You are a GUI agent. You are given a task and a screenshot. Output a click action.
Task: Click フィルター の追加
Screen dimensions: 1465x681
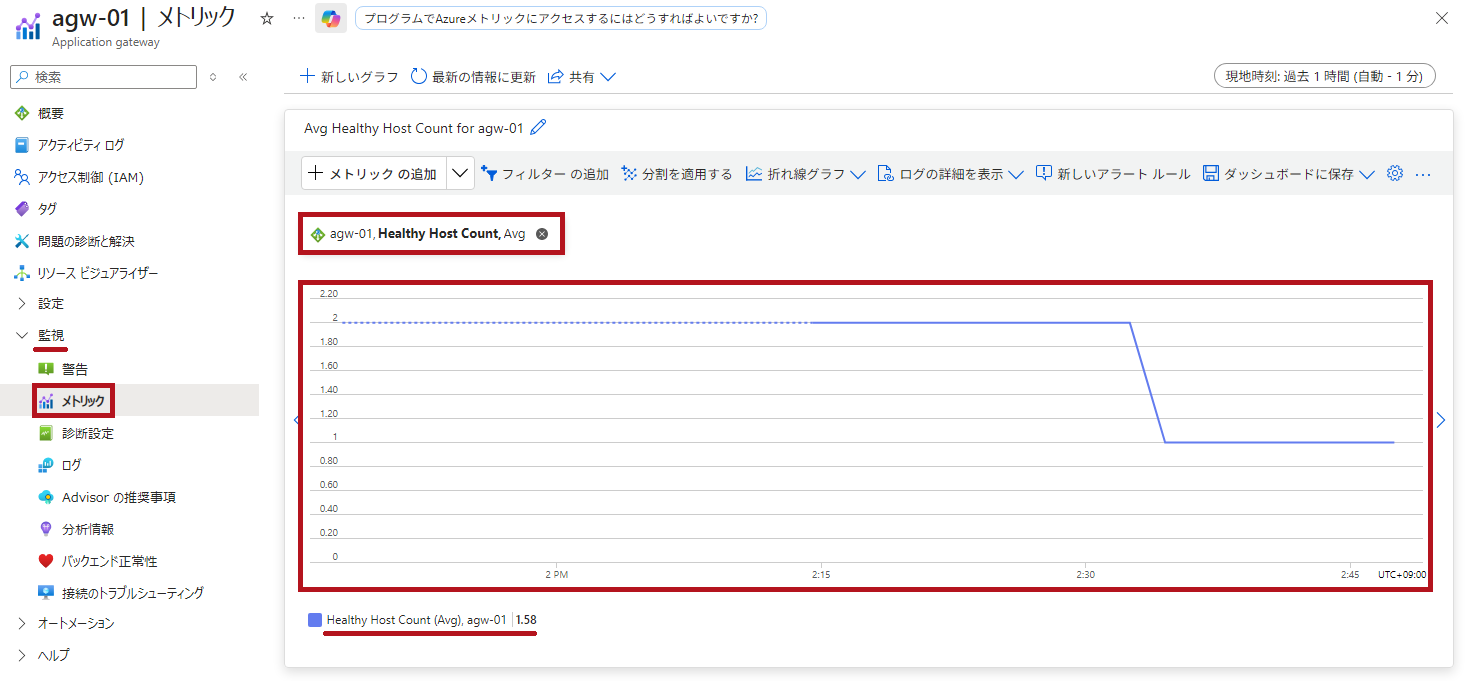pos(545,174)
